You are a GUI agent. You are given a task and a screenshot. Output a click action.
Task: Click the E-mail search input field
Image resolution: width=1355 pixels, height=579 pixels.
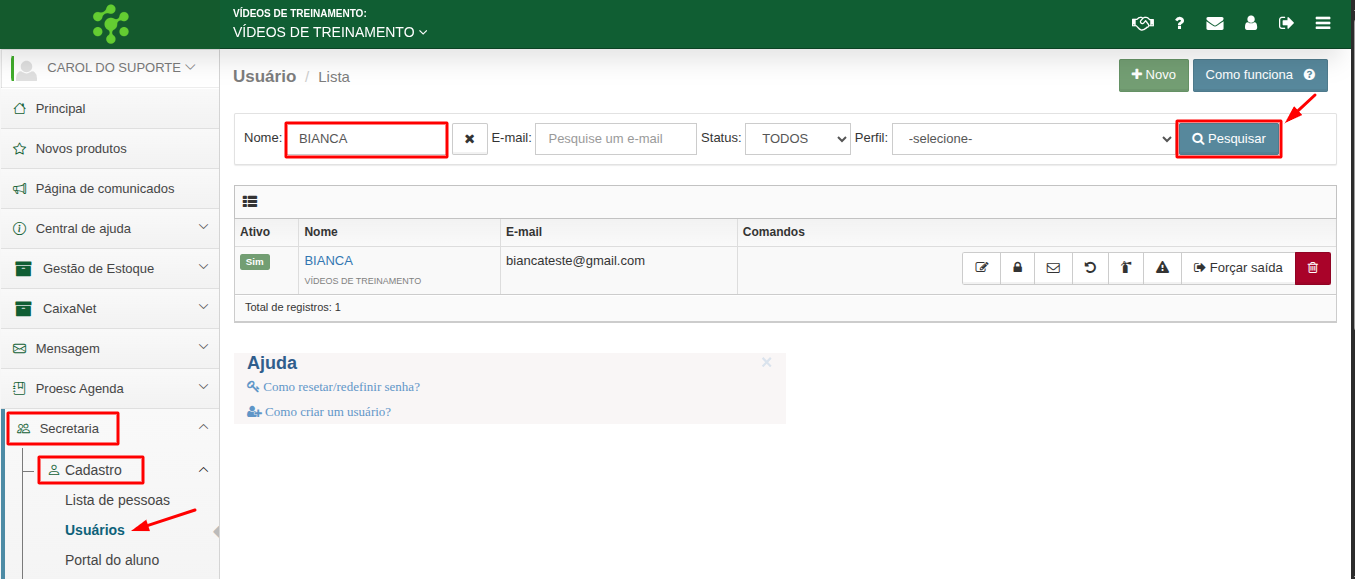pyautogui.click(x=615, y=139)
